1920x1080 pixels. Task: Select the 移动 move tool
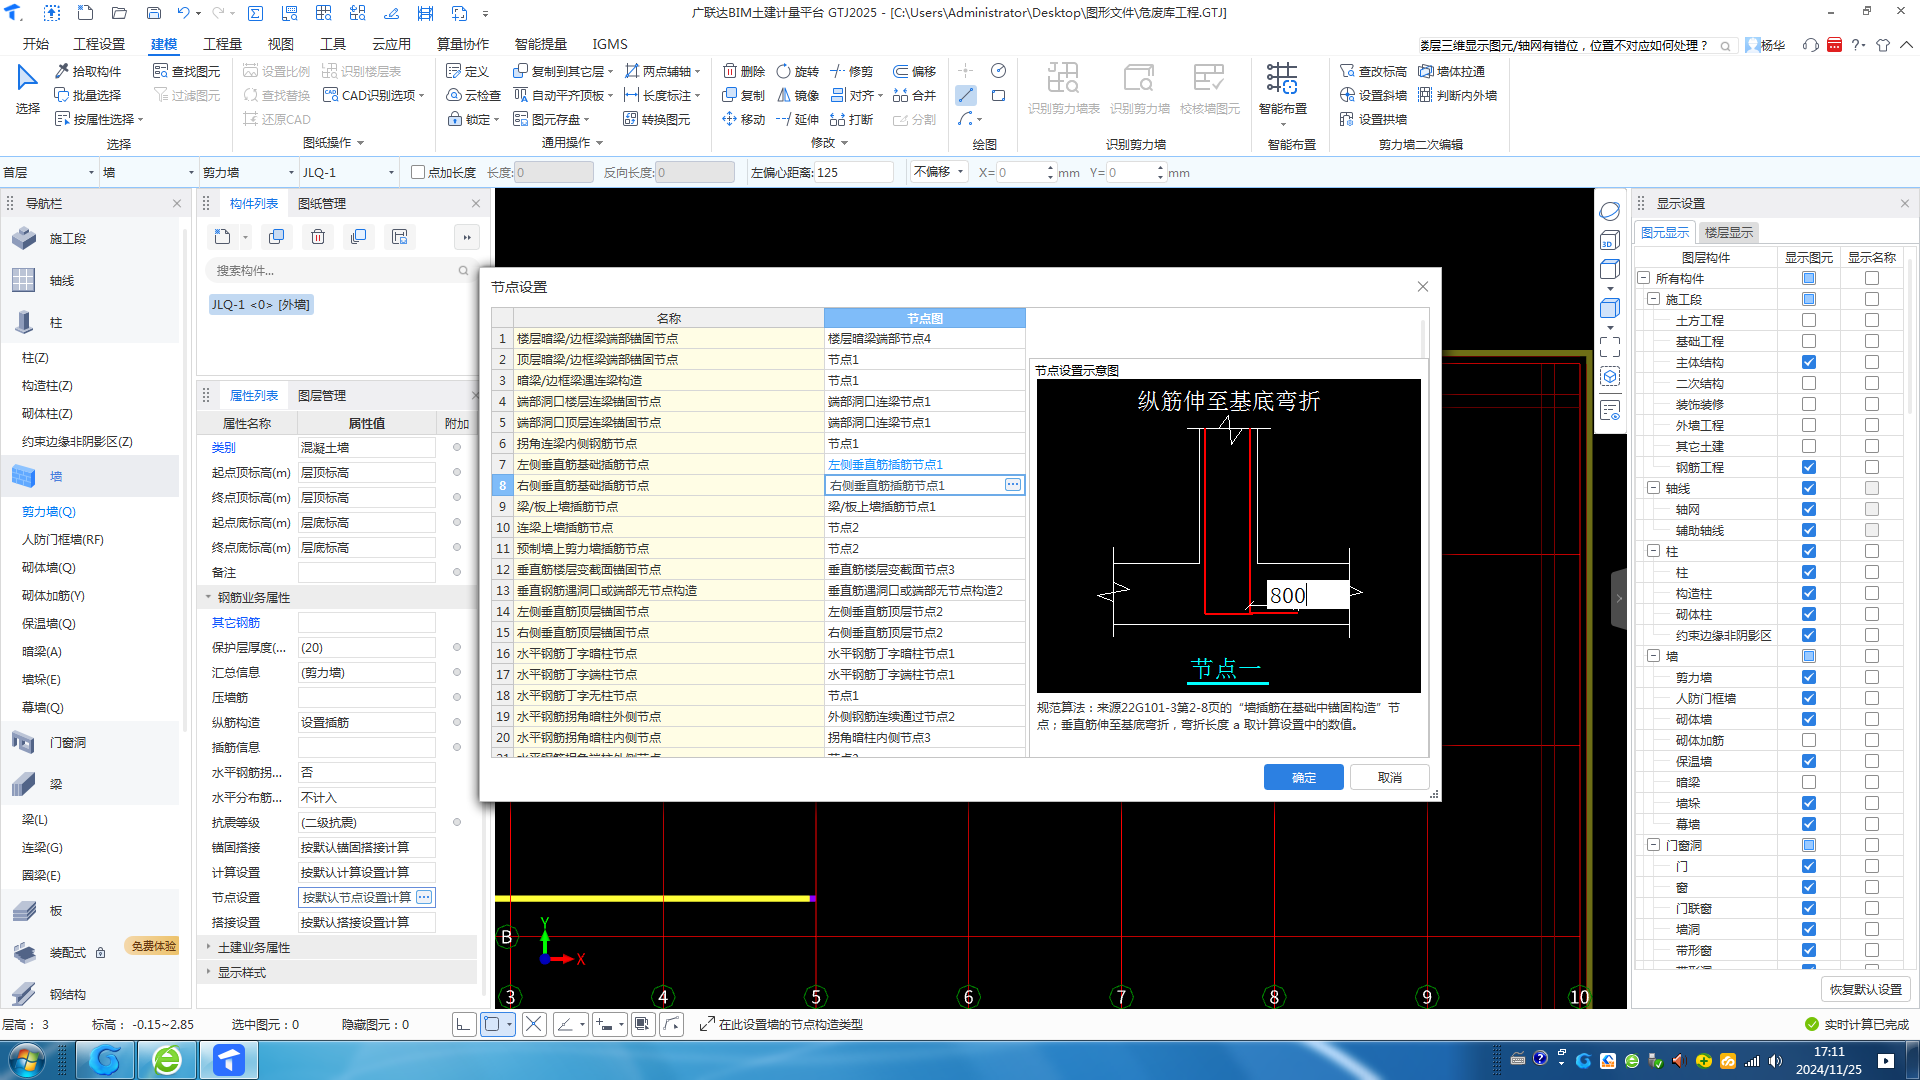pos(744,119)
